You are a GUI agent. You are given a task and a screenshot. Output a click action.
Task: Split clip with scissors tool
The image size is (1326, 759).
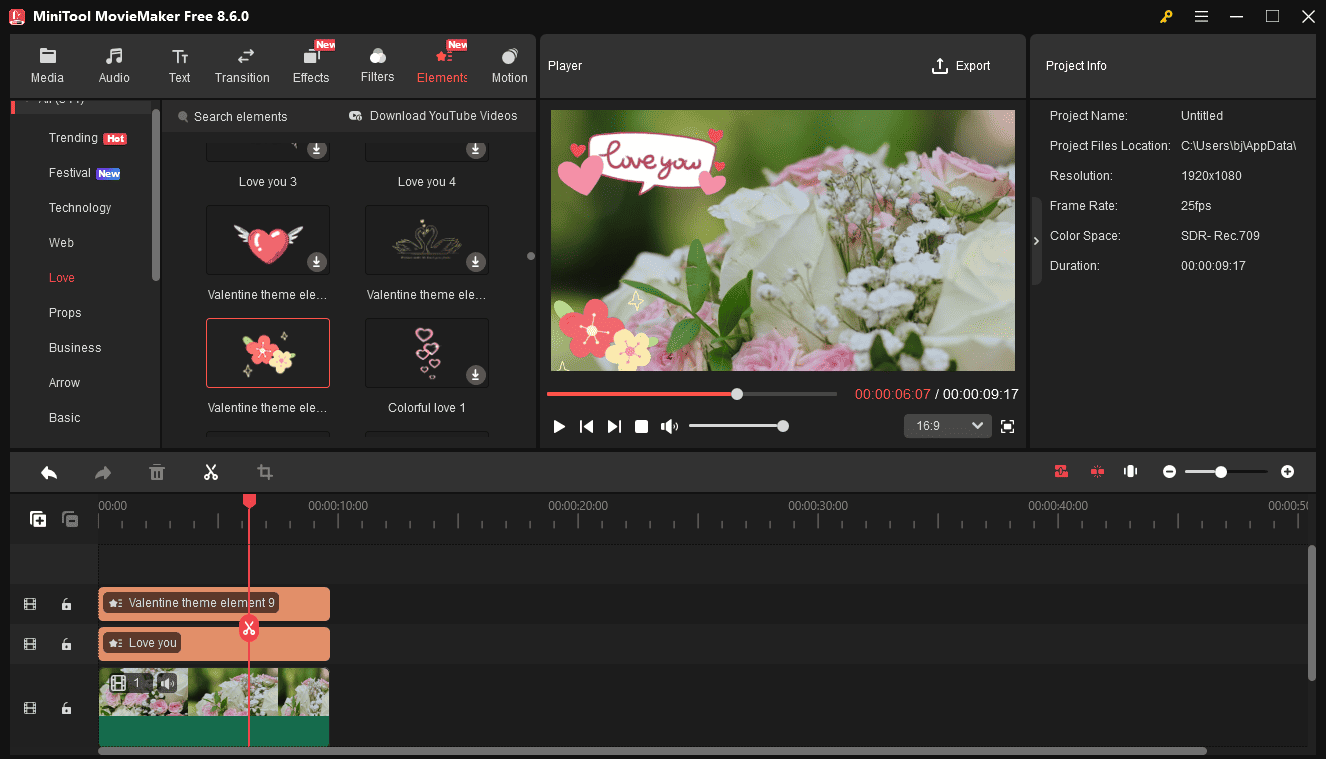[x=211, y=472]
